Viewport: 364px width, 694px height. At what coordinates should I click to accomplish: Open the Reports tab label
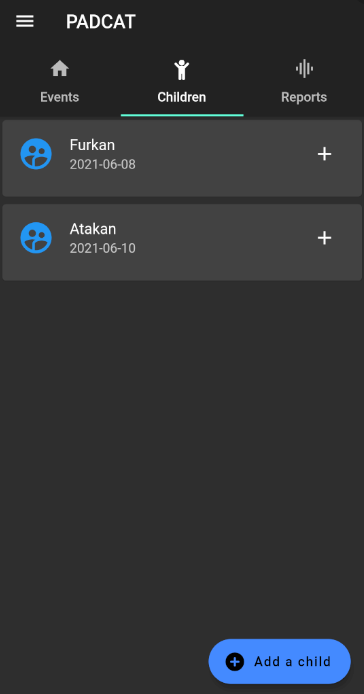click(x=304, y=97)
